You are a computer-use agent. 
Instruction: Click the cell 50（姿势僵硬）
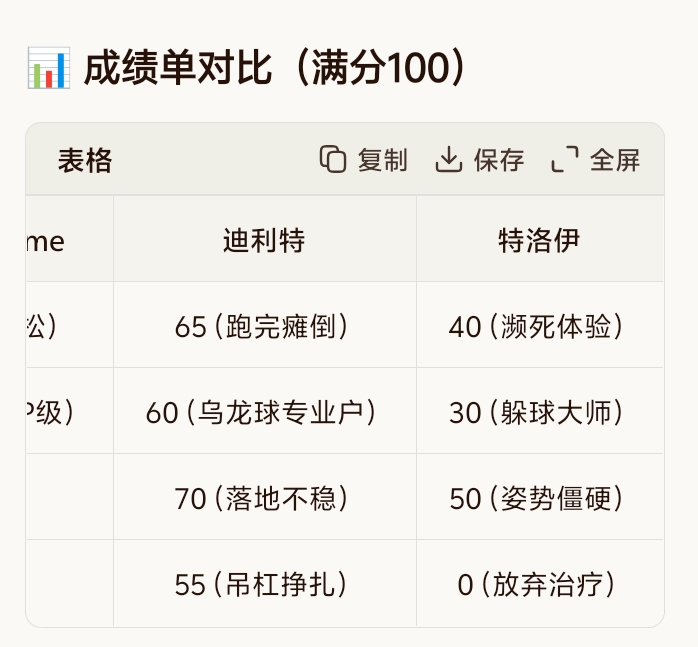539,498
